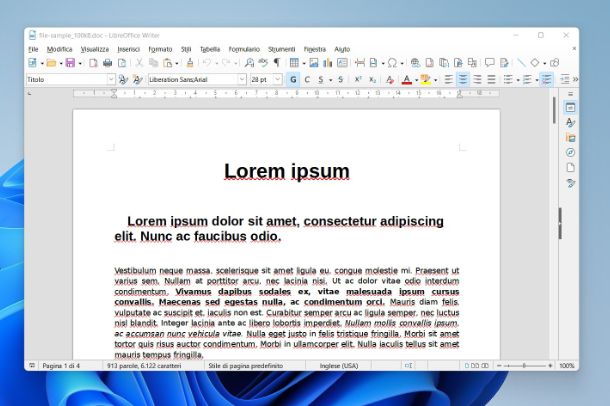Click the Paste clipboard icon
Image resolution: width=610 pixels, height=406 pixels.
[x=168, y=63]
